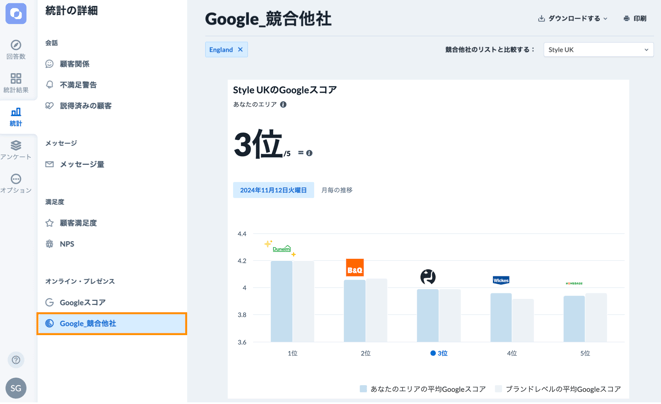The height and width of the screenshot is (404, 661).
Task: Click the 2位 area-score blue bar
Action: [x=355, y=311]
